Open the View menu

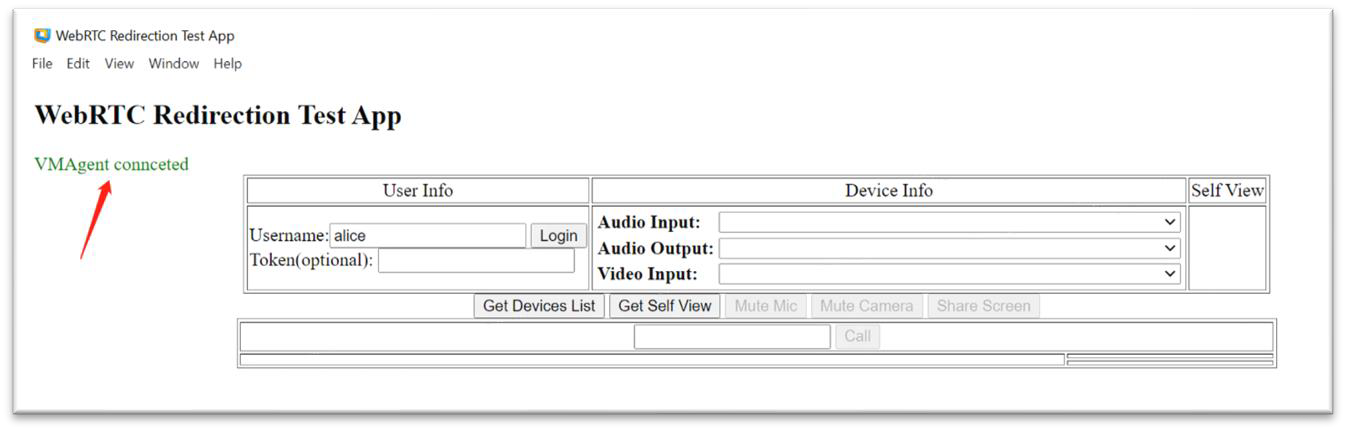click(x=119, y=63)
